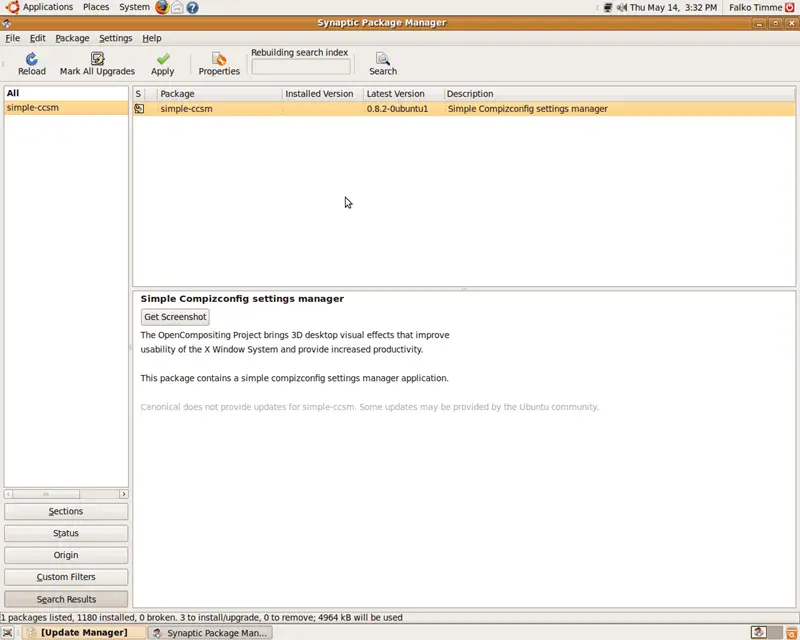Select 'simple-ccsm' in the left filter list

[x=66, y=108]
